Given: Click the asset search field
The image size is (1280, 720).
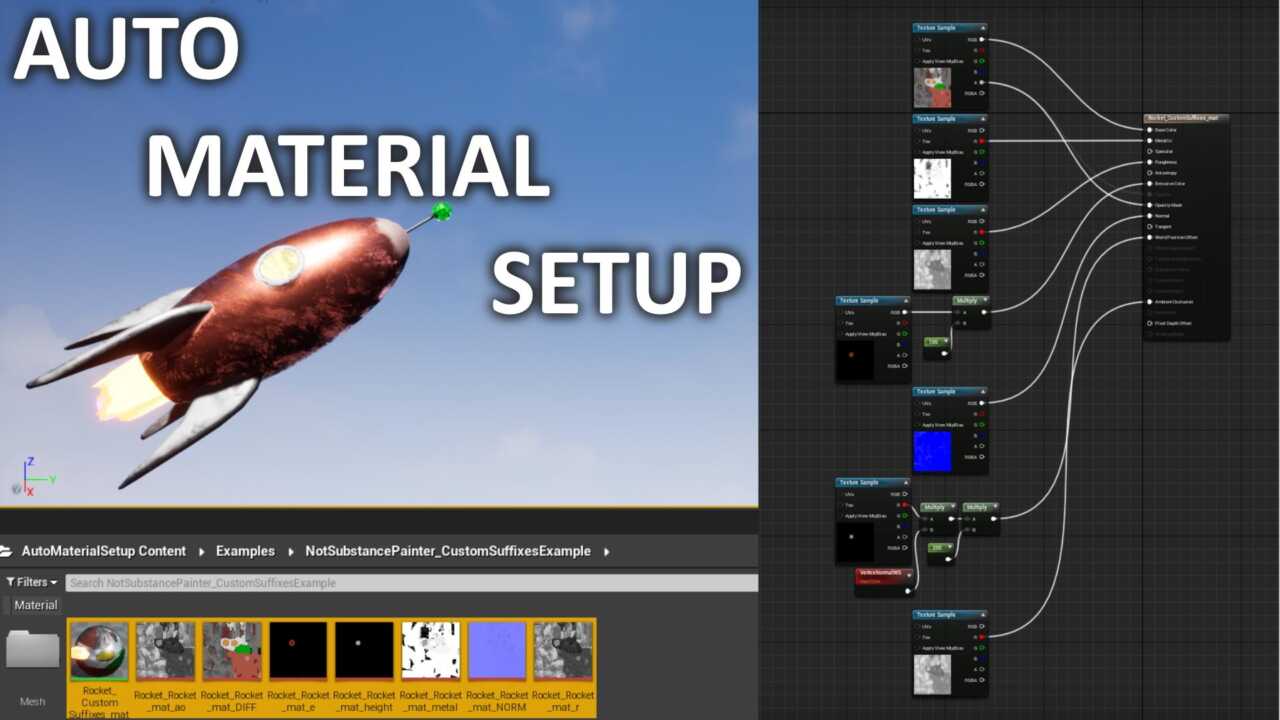Looking at the screenshot, I should click(411, 583).
